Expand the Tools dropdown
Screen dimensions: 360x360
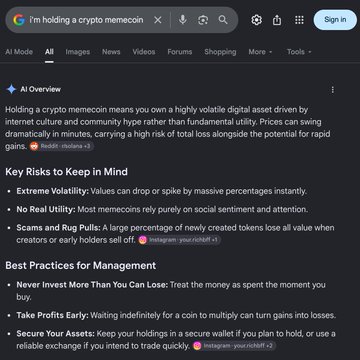(x=299, y=52)
